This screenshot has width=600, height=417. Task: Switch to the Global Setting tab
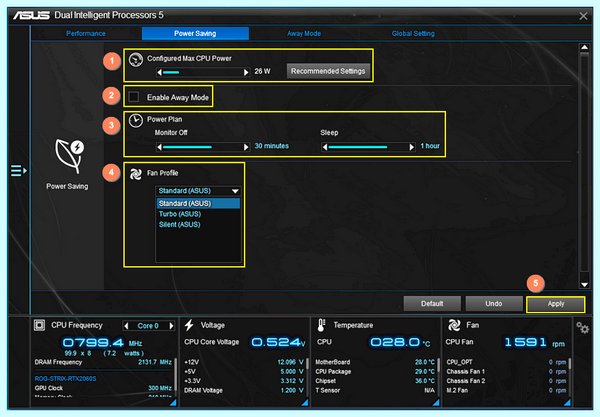tap(413, 34)
